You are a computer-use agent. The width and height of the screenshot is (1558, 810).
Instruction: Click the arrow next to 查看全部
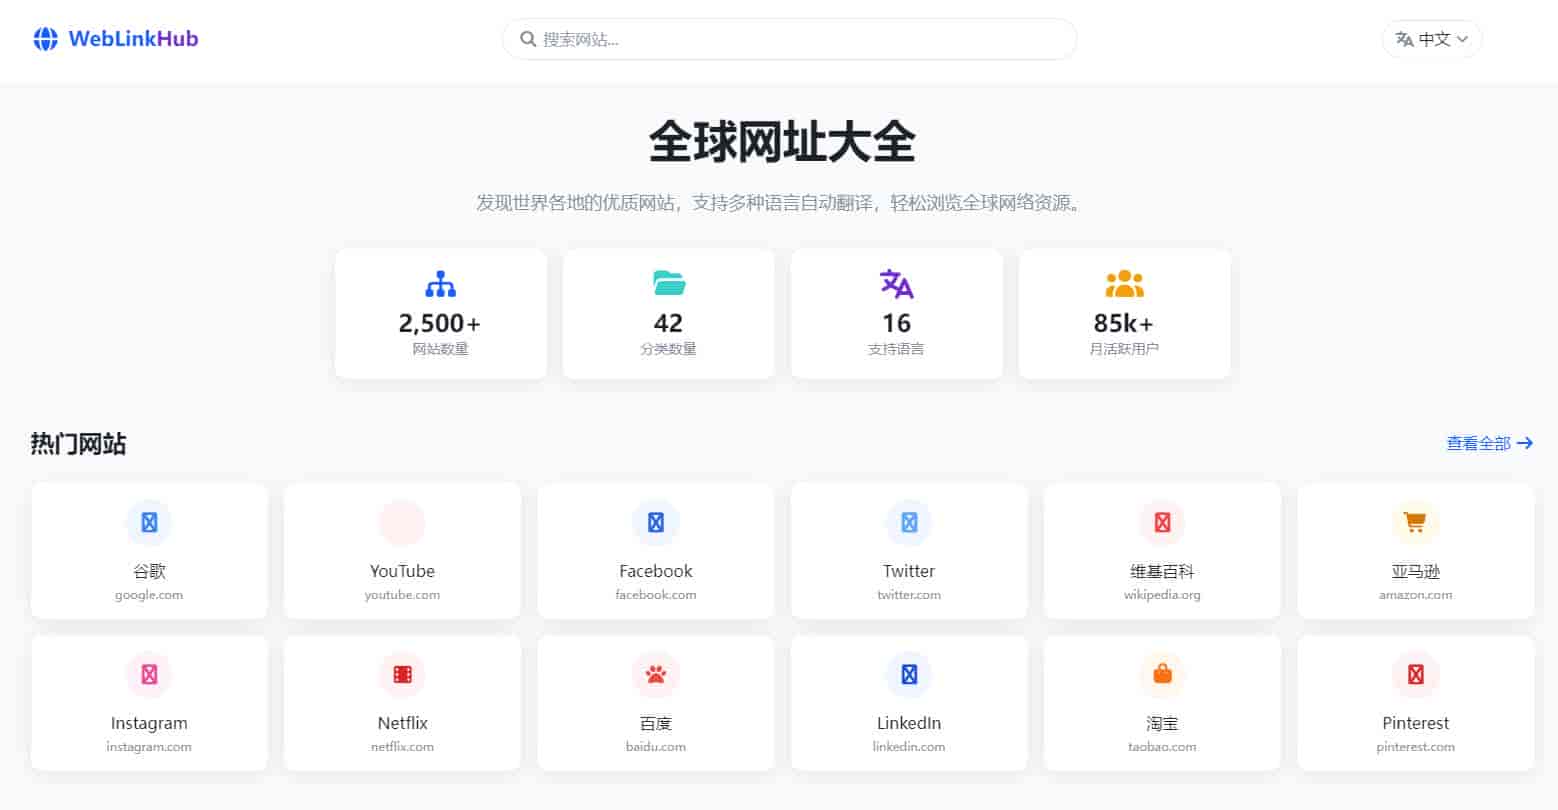tap(1525, 443)
